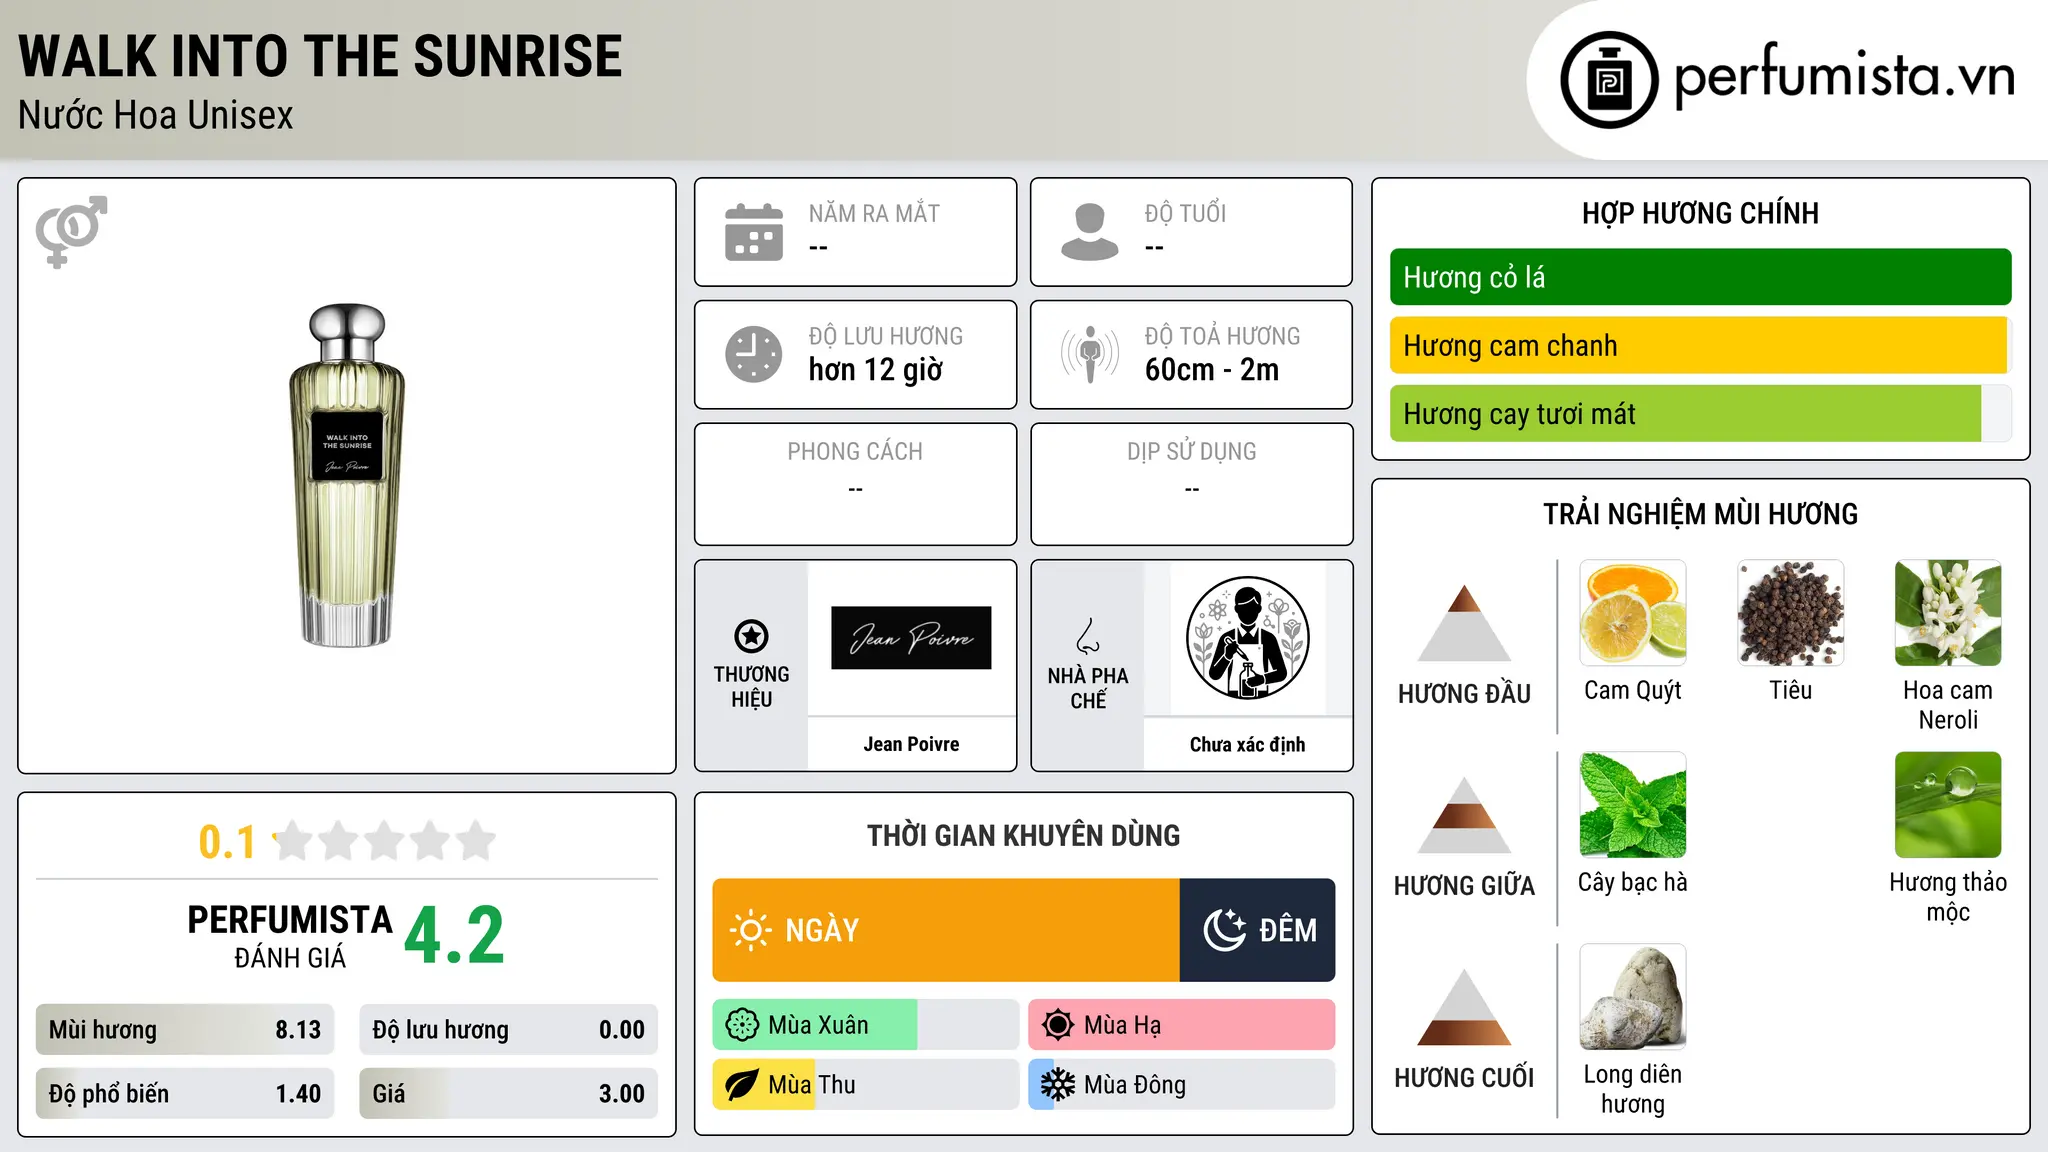
Task: Click the sun icon in the Ngày bar
Action: coord(751,930)
